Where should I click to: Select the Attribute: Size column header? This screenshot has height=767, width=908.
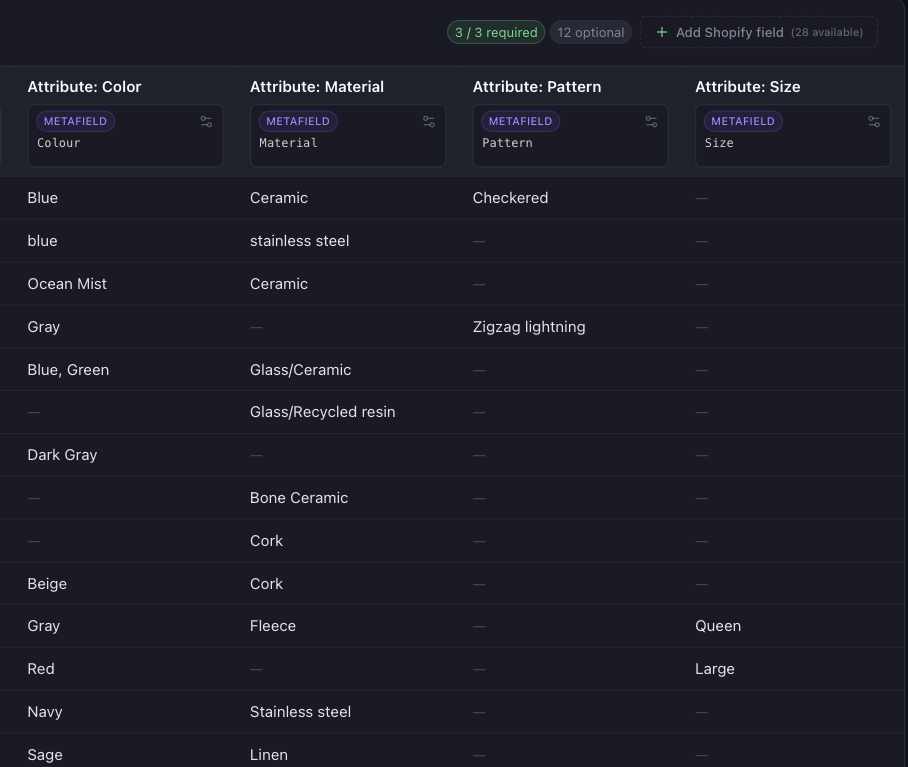click(x=748, y=87)
